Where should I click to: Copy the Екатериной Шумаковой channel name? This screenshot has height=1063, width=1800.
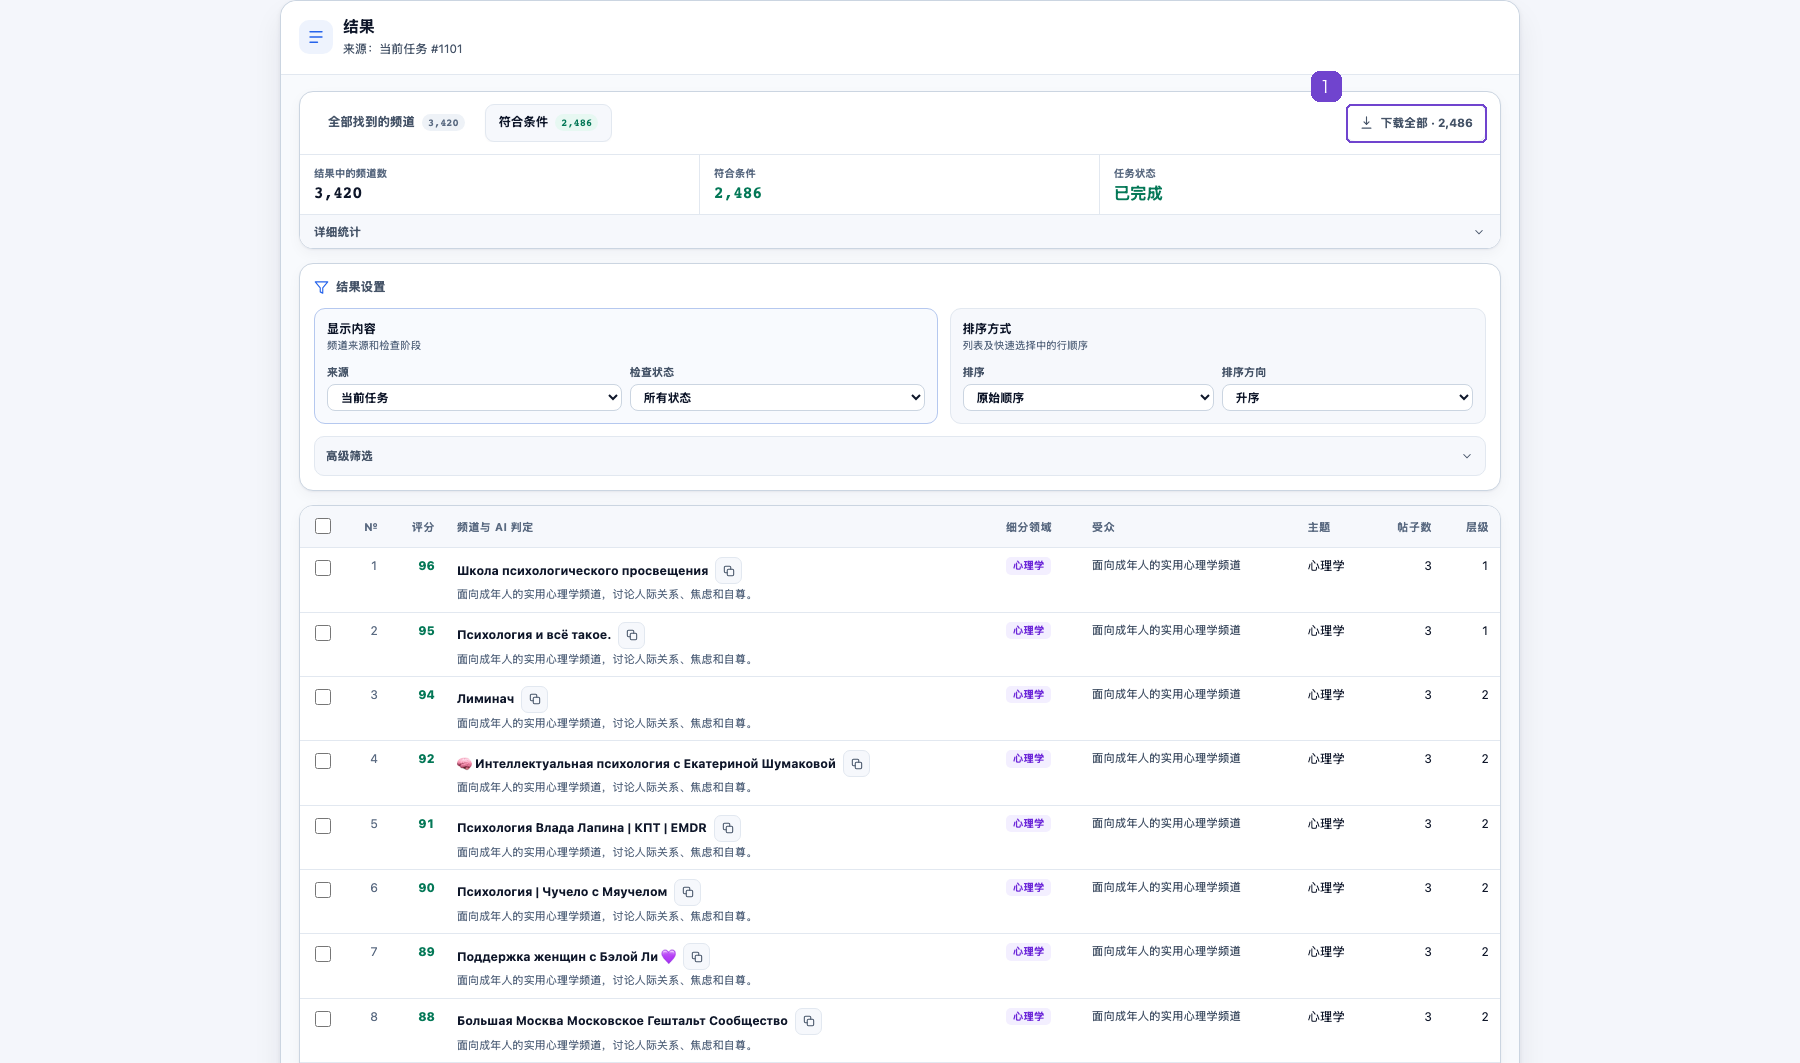pyautogui.click(x=857, y=764)
